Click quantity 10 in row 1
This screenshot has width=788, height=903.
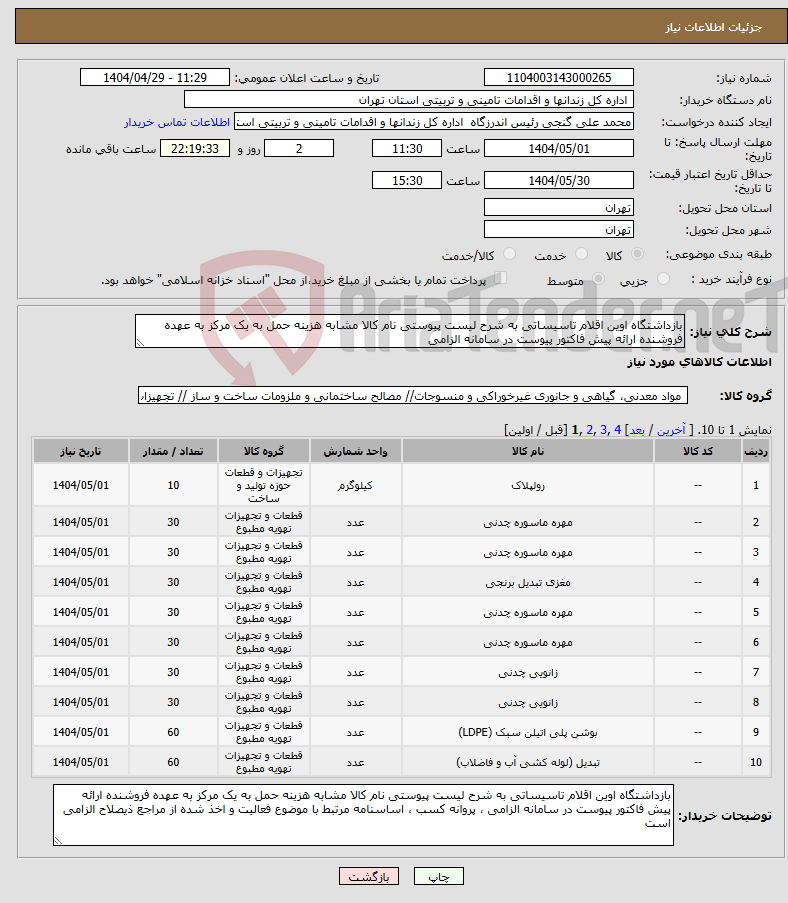tap(173, 485)
